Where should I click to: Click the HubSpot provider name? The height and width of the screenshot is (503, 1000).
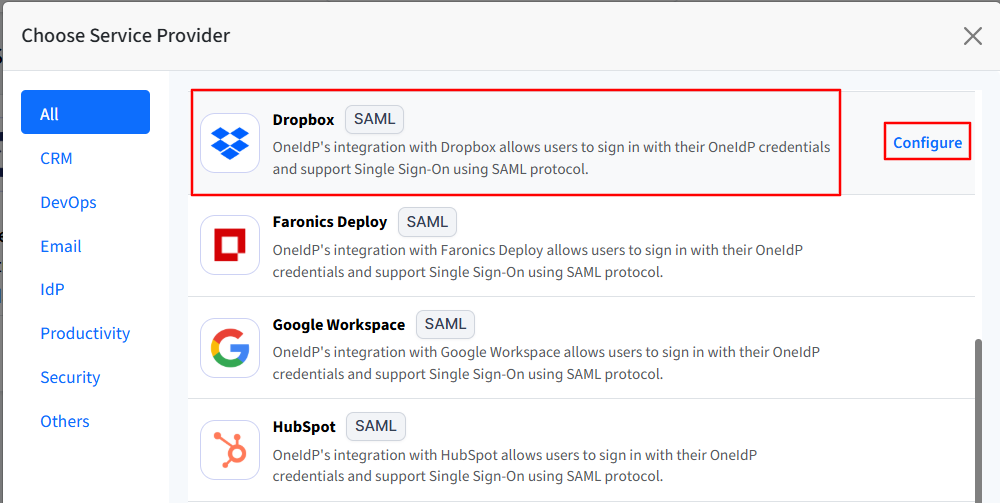click(304, 426)
